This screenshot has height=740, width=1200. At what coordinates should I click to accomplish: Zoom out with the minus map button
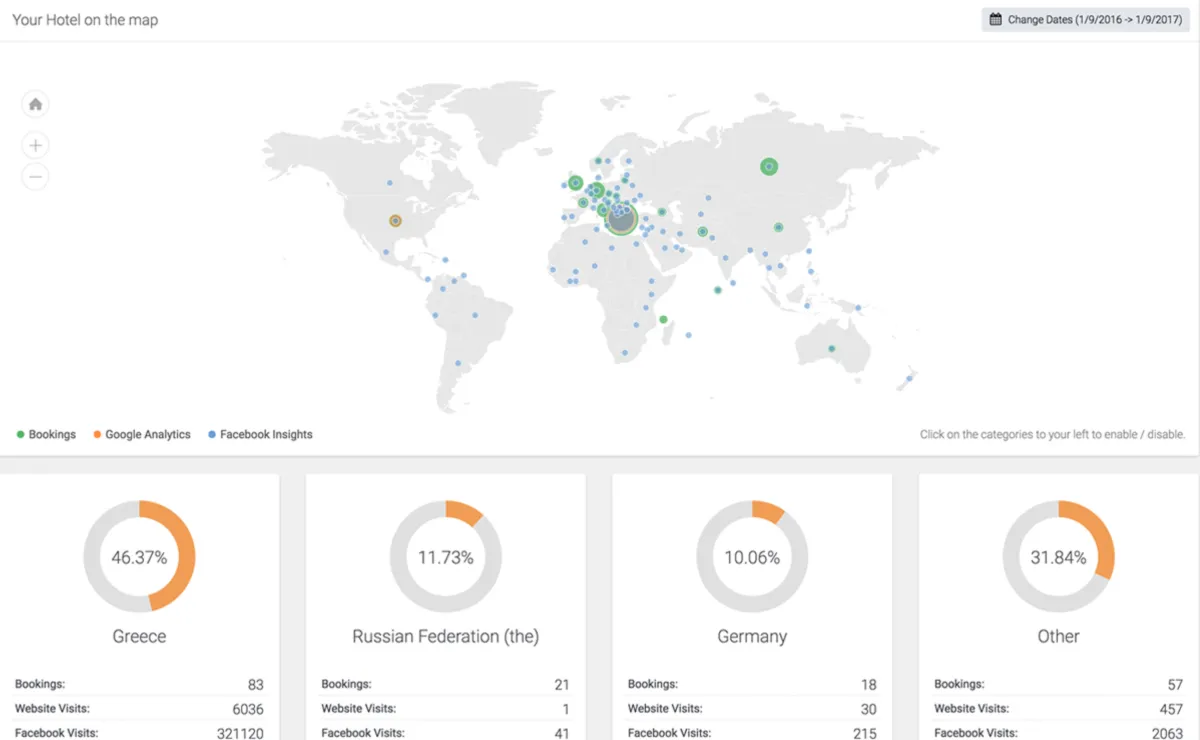(x=35, y=177)
